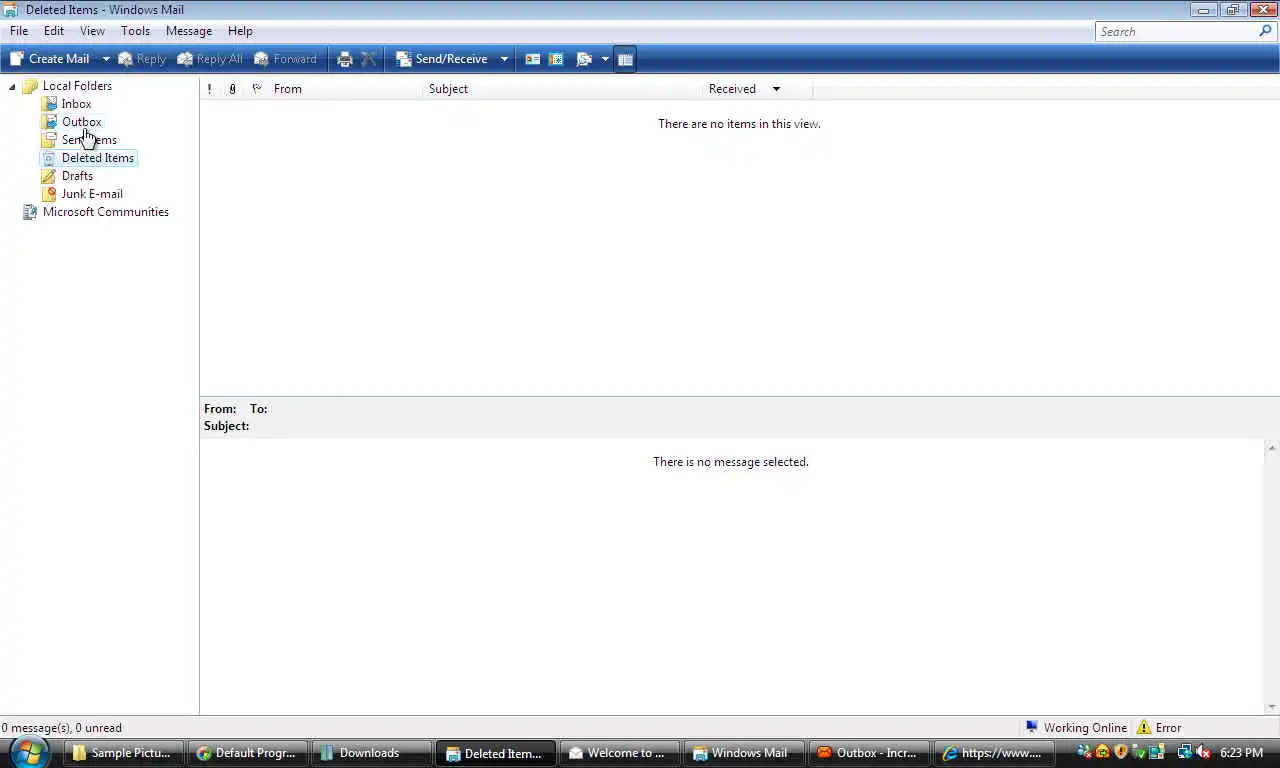Open the Help menu

(x=240, y=31)
